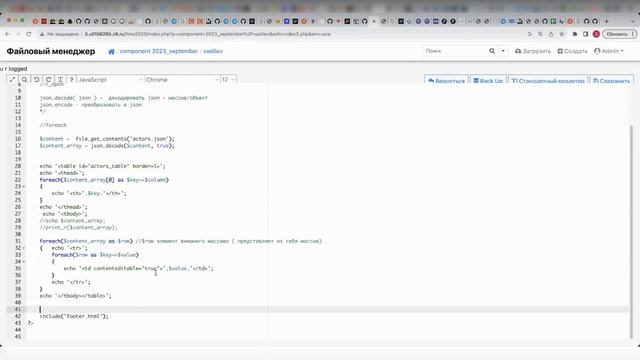Click the Файловый менеджер title
The width and height of the screenshot is (640, 360).
pos(51,51)
